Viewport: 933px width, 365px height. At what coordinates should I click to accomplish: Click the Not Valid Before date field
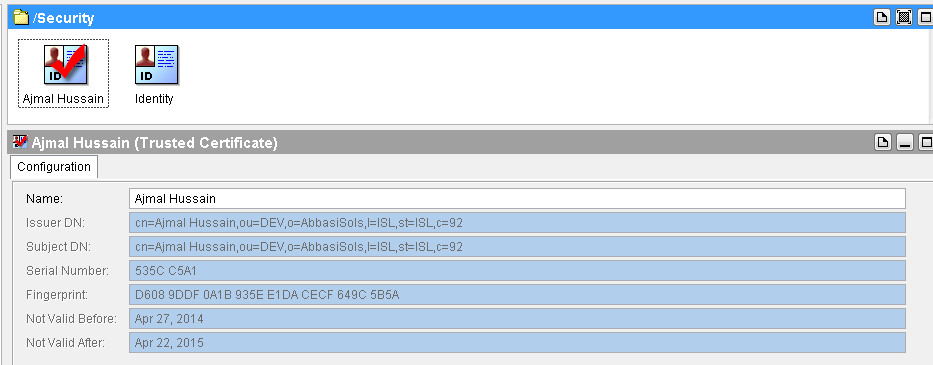click(x=517, y=319)
